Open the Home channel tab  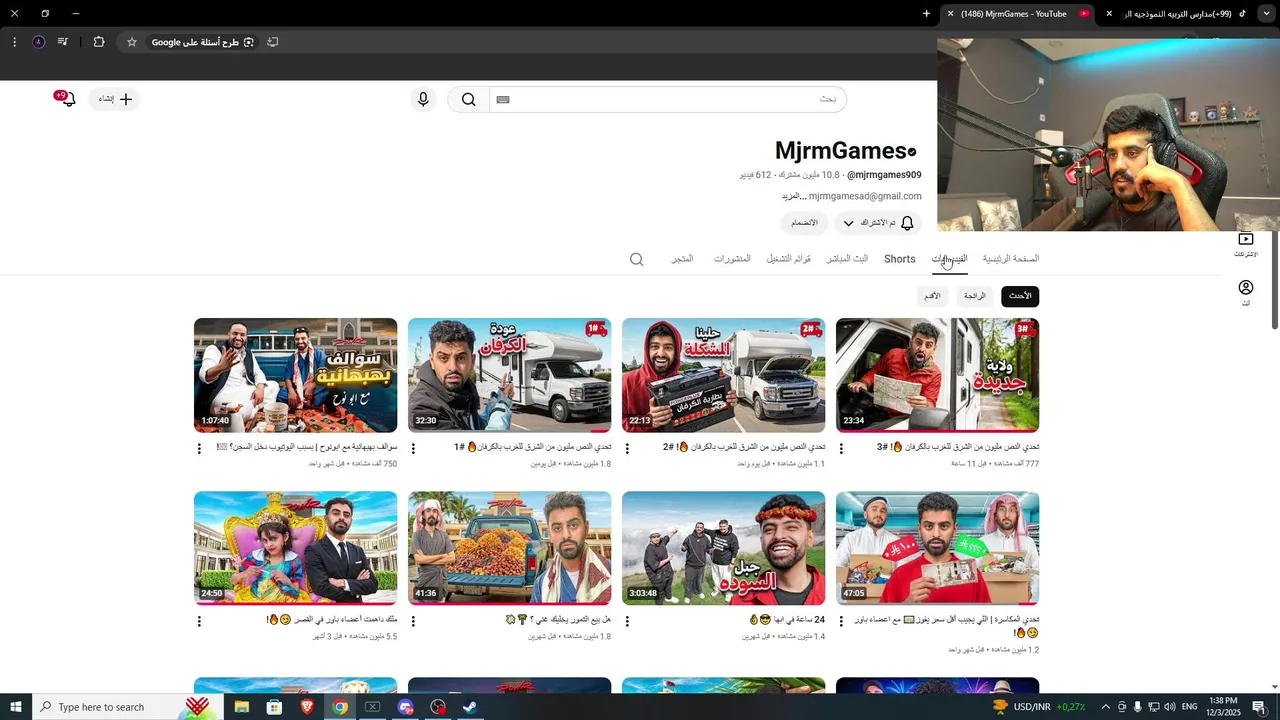(x=1010, y=259)
